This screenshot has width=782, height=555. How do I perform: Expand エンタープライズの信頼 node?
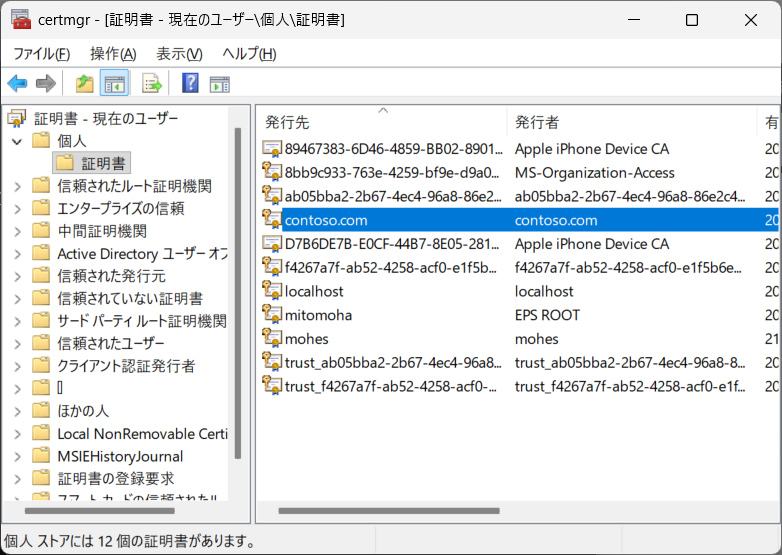tap(17, 209)
